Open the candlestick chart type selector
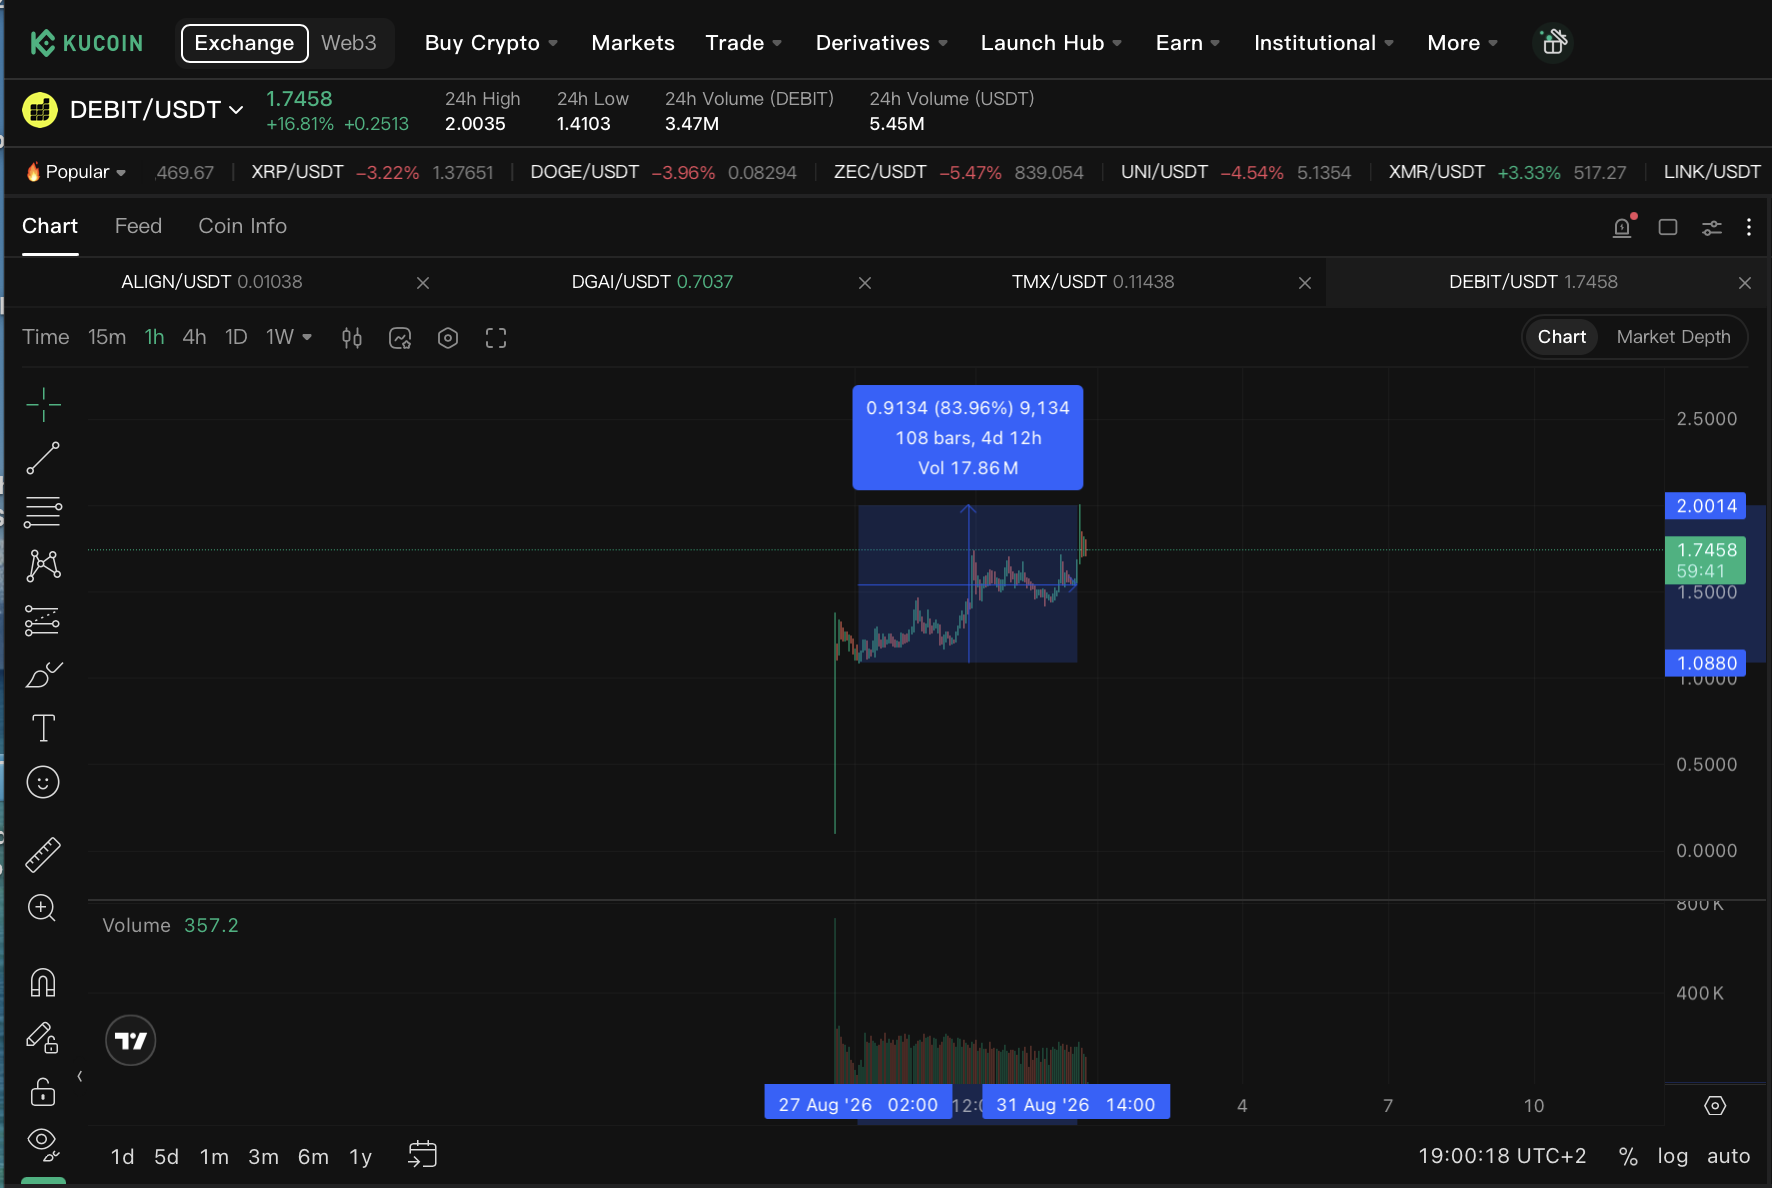The height and width of the screenshot is (1188, 1772). pos(352,338)
